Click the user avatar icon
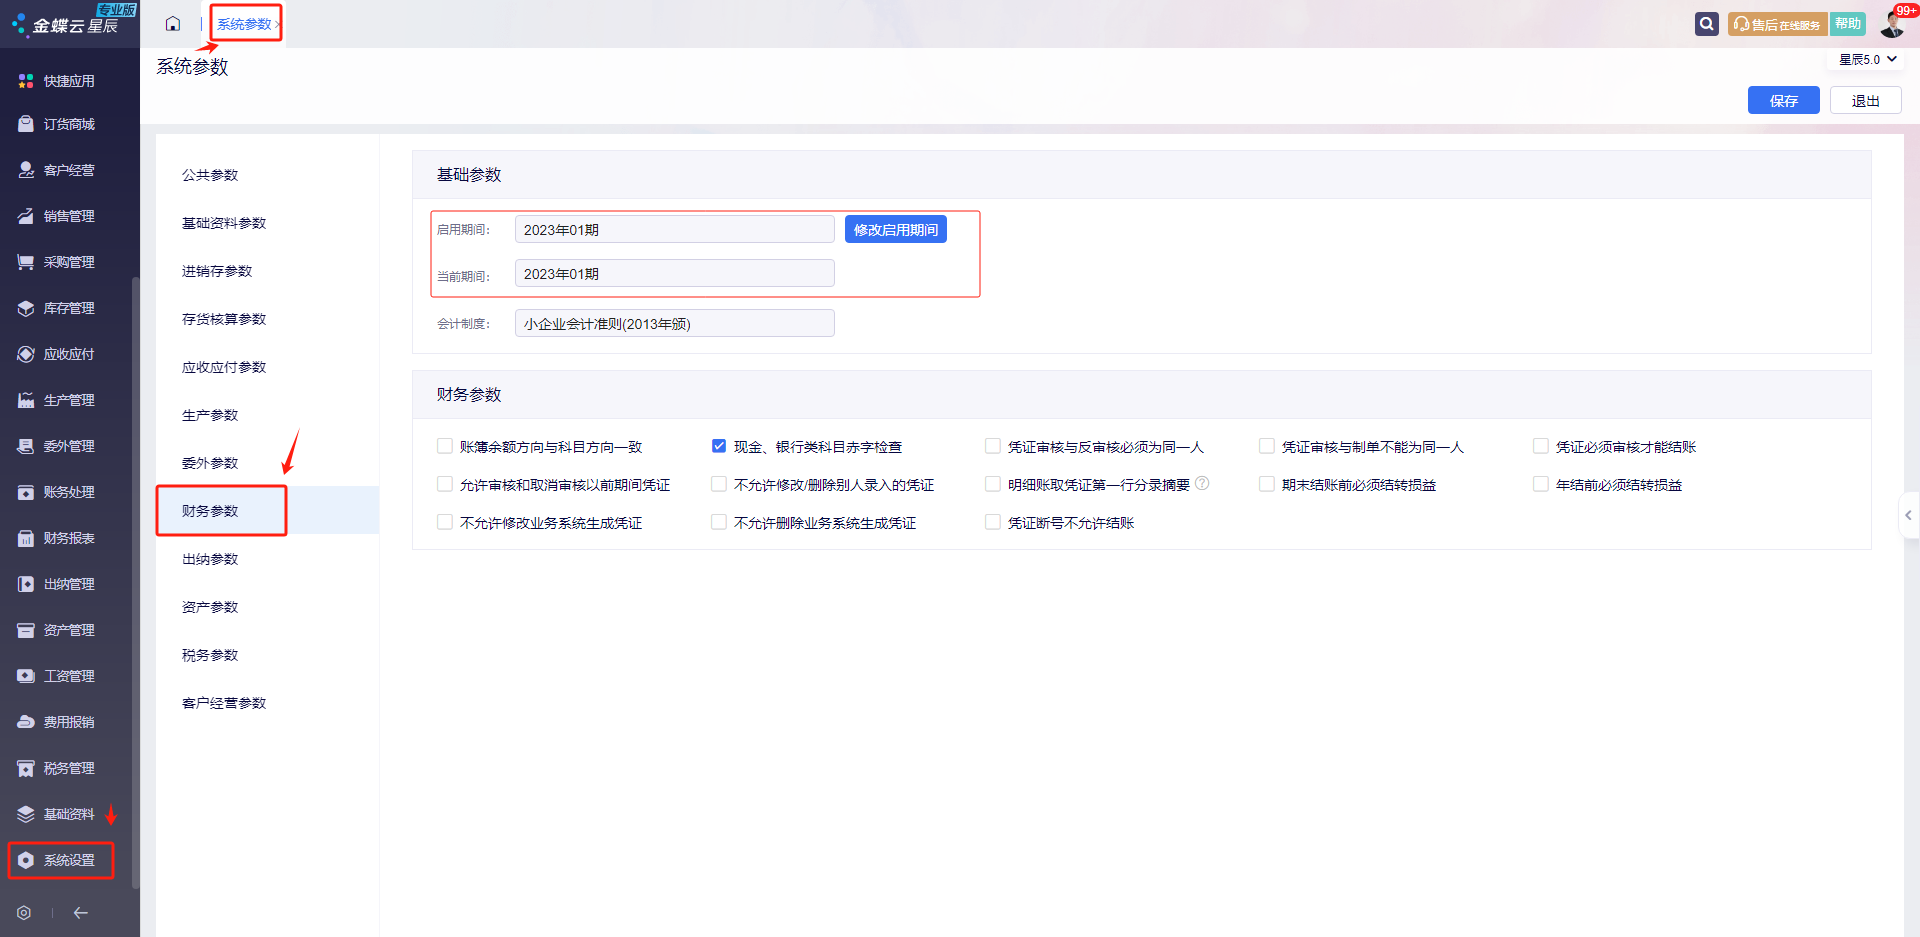1920x937 pixels. pyautogui.click(x=1894, y=22)
